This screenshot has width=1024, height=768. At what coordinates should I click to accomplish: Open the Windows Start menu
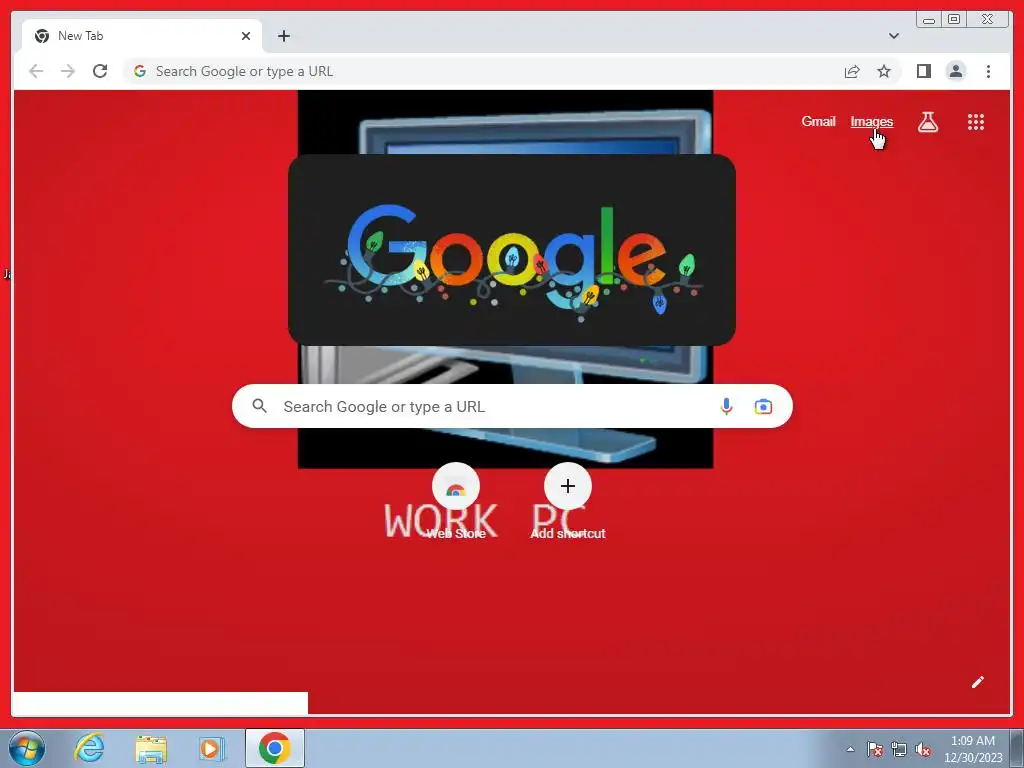tap(27, 748)
